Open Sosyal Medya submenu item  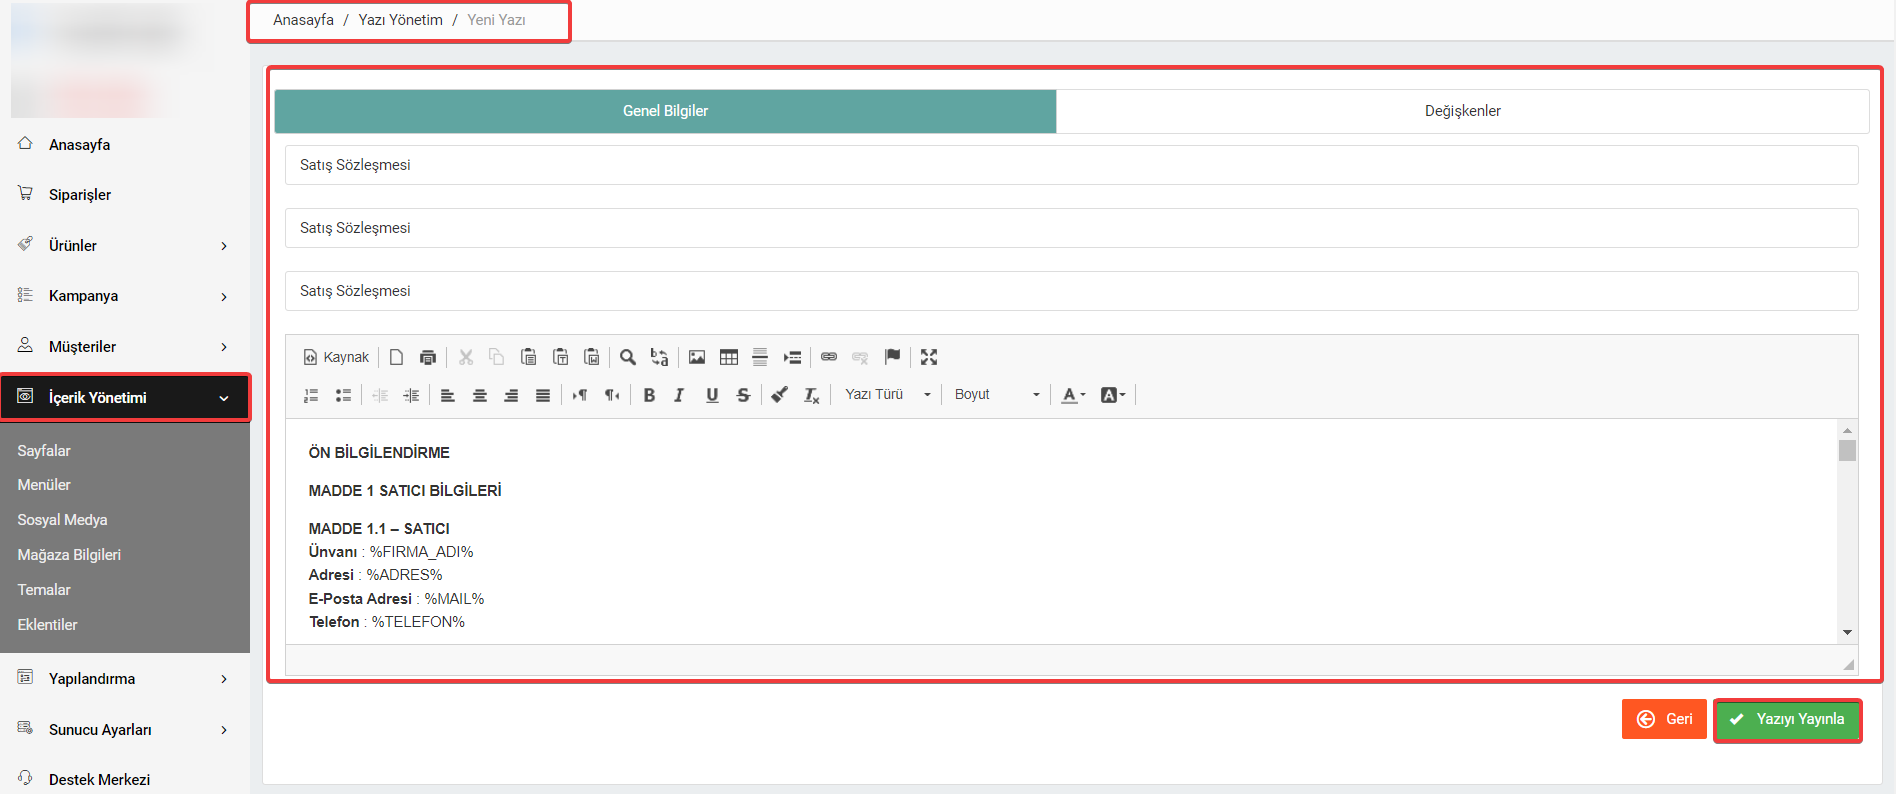(x=62, y=520)
